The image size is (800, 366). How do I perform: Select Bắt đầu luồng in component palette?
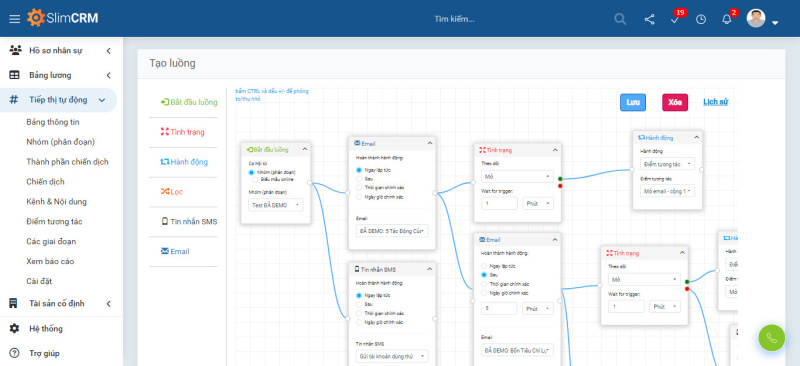coord(189,102)
